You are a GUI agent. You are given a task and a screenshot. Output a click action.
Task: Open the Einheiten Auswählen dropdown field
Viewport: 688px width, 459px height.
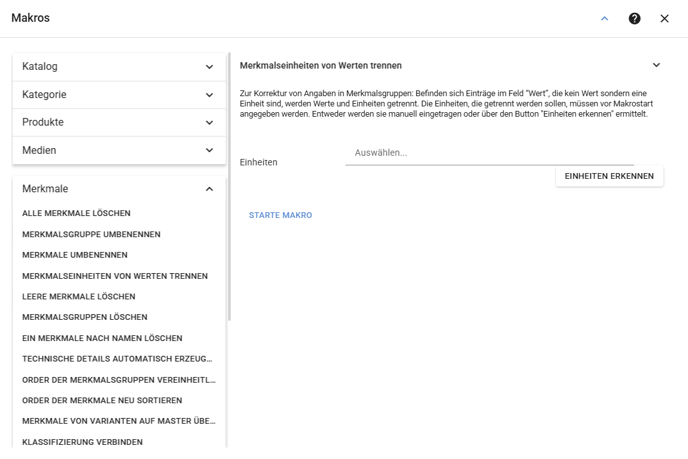click(x=490, y=153)
